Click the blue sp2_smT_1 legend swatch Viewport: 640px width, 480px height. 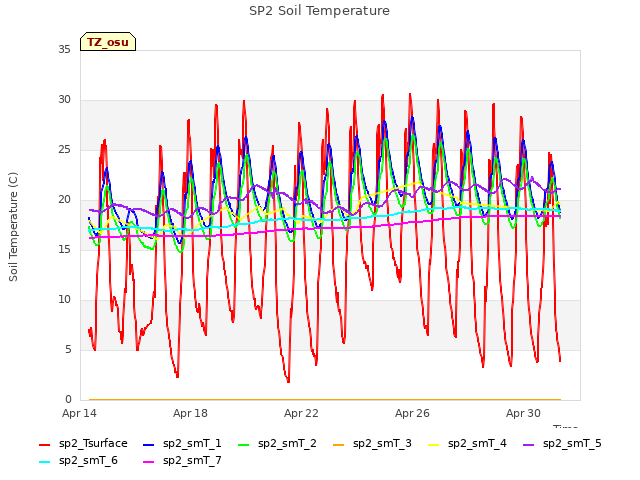(x=149, y=444)
